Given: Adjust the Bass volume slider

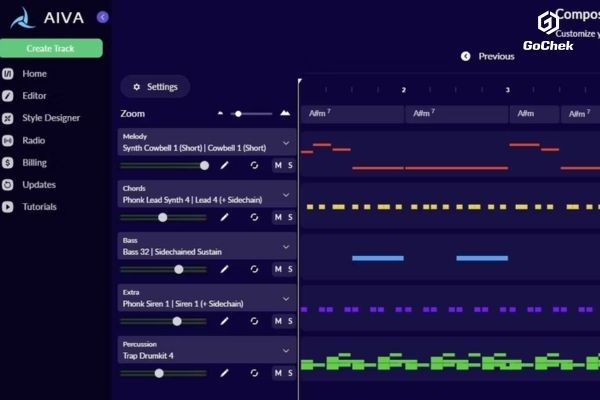Looking at the screenshot, I should 164,269.
